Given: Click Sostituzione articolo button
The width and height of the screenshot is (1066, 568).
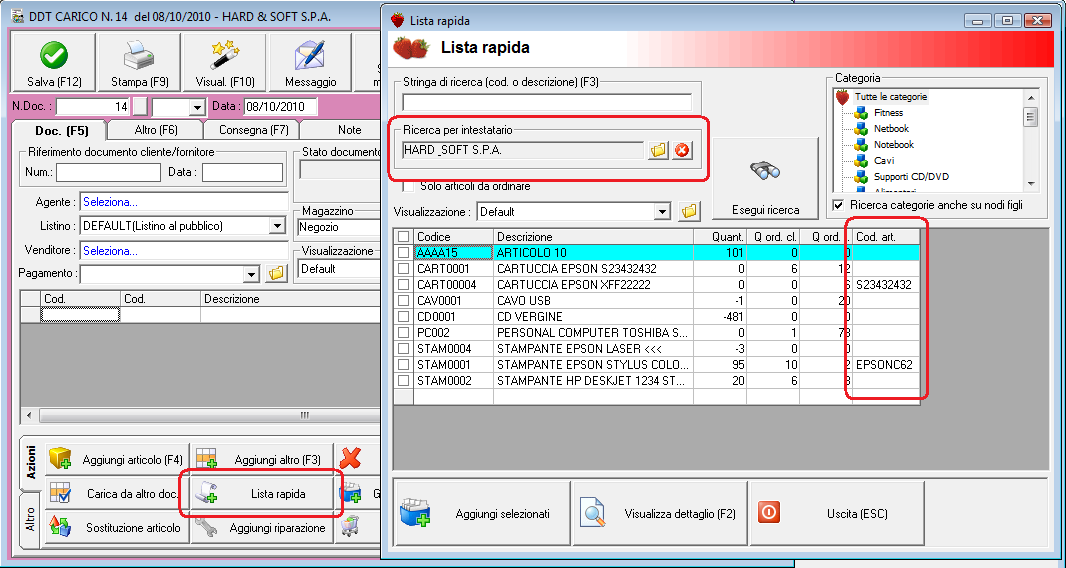Looking at the screenshot, I should [117, 527].
